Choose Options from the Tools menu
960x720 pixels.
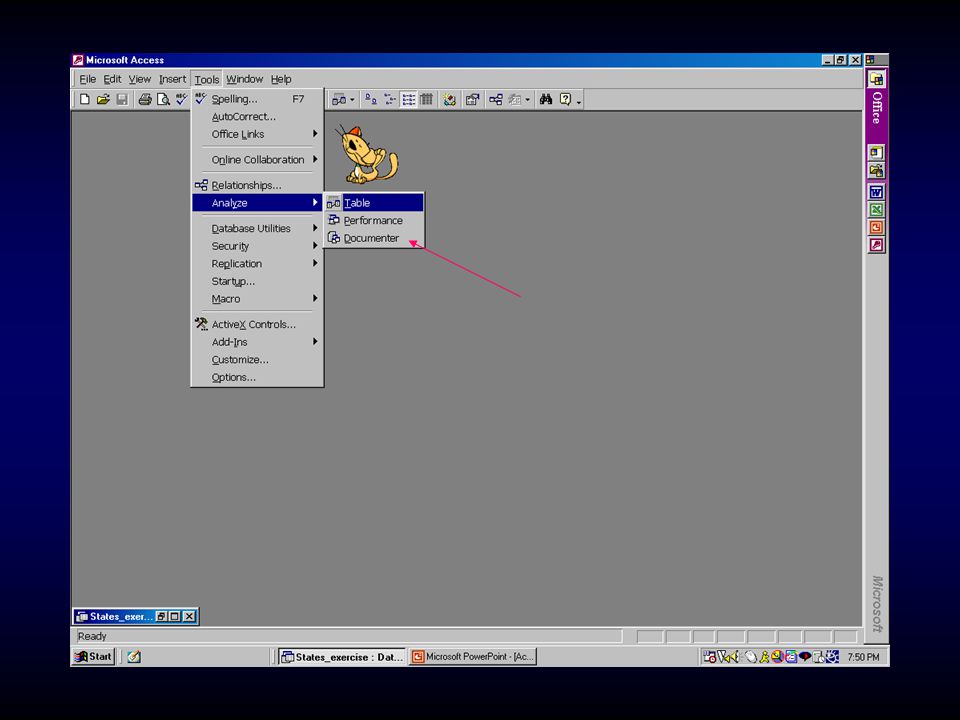257,377
